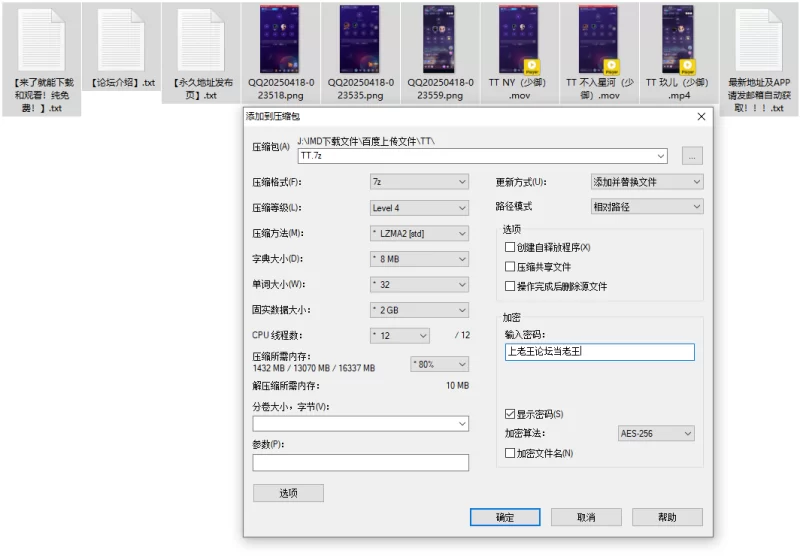
Task: Select the 论坛介绍.txt file icon
Action: 122,40
